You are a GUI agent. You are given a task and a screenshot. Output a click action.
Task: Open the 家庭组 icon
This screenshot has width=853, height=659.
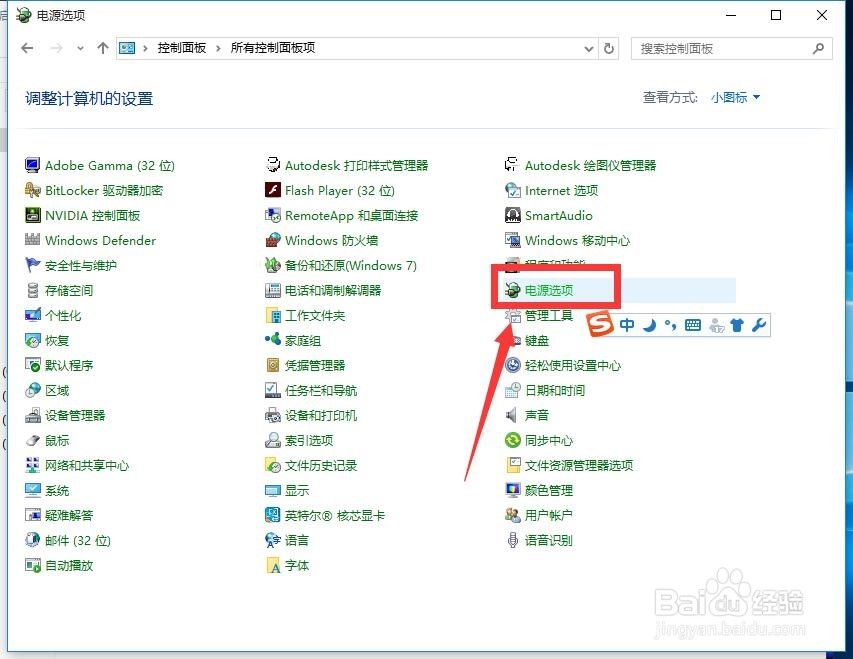[273, 340]
